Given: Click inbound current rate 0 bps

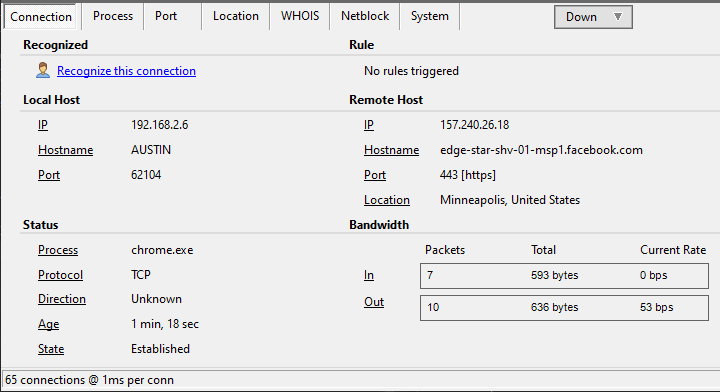Looking at the screenshot, I should [653, 275].
